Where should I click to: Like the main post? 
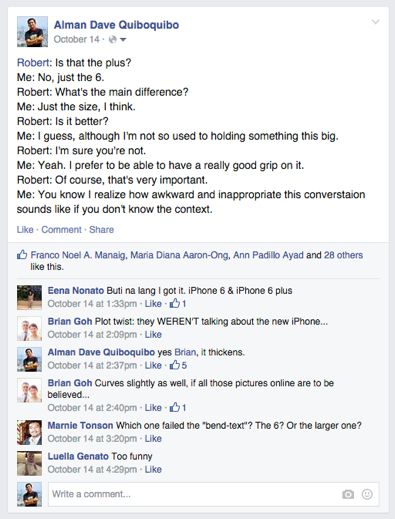coord(25,229)
